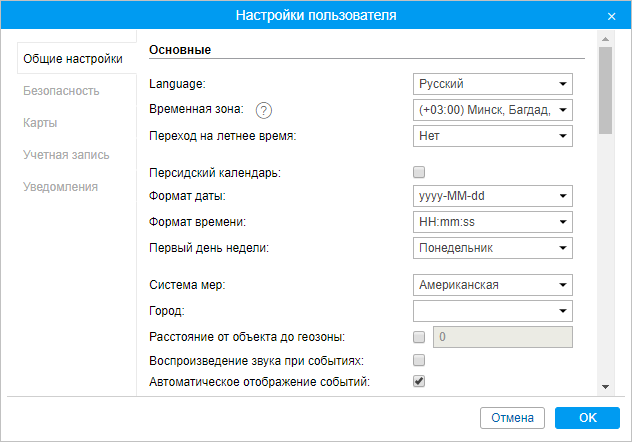Screen dimensions: 632x442
Task: Open the Карты tab
Action: pyautogui.click(x=40, y=122)
